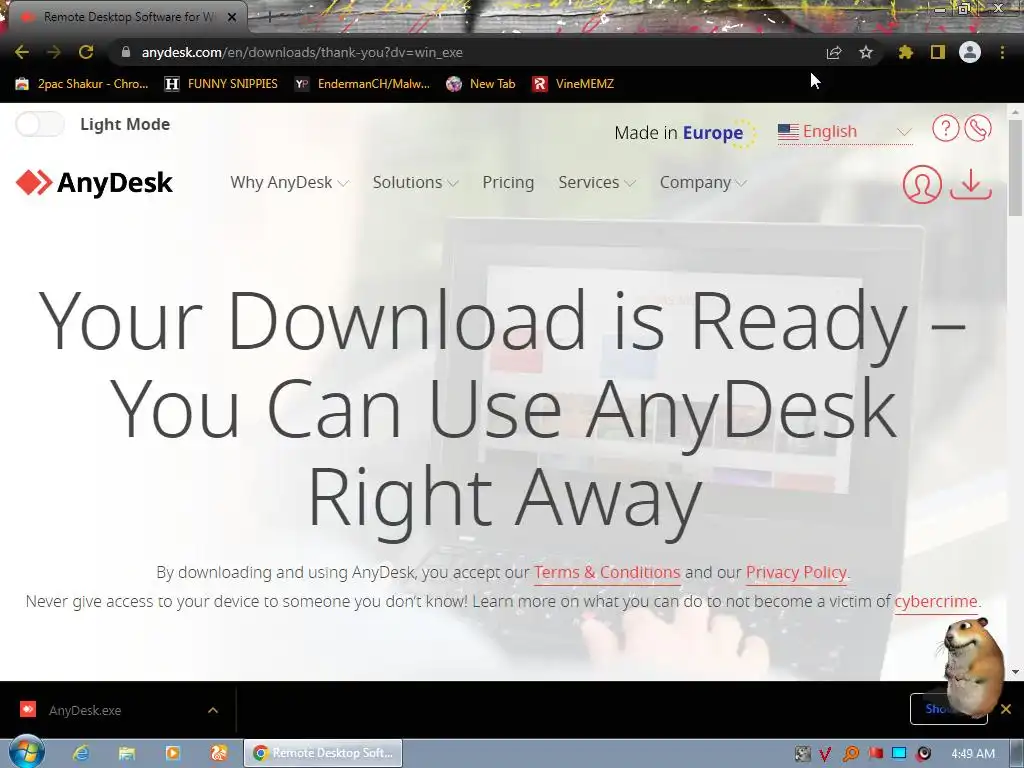Reload the current page

86,52
